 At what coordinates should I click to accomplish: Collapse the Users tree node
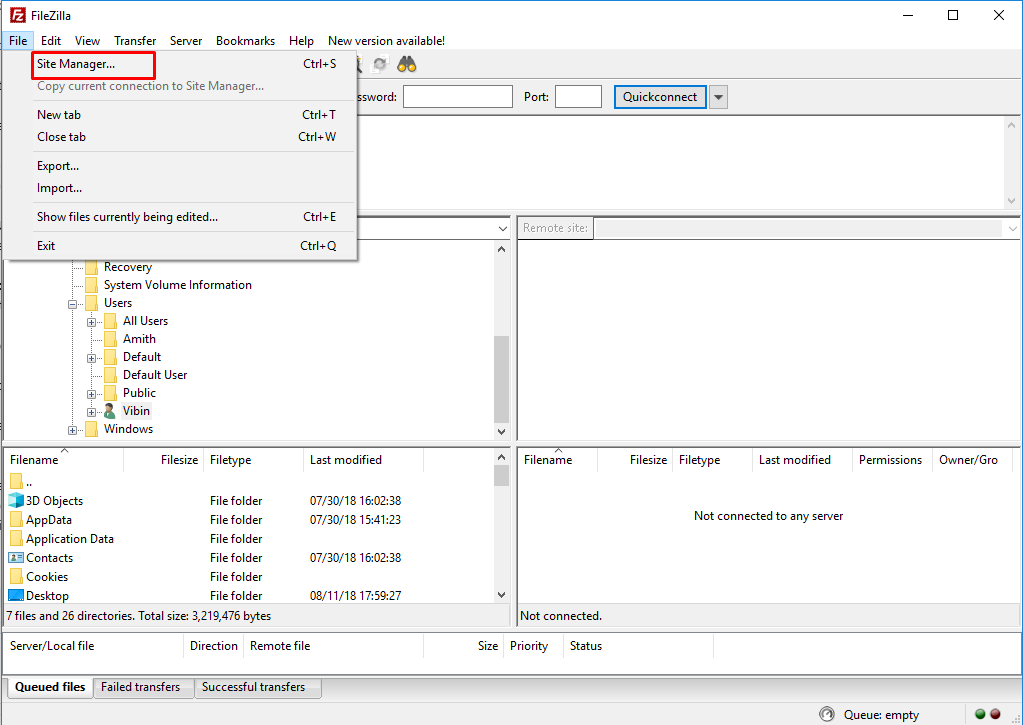pyautogui.click(x=73, y=303)
